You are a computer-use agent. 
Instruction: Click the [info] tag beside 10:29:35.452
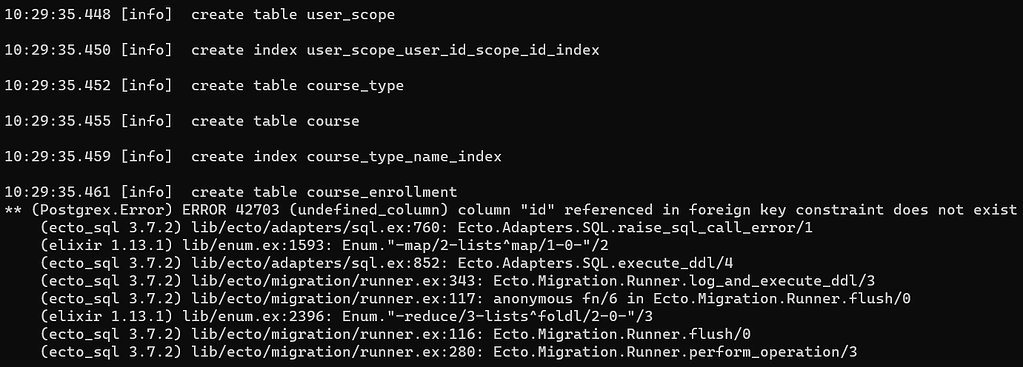pyautogui.click(x=147, y=86)
